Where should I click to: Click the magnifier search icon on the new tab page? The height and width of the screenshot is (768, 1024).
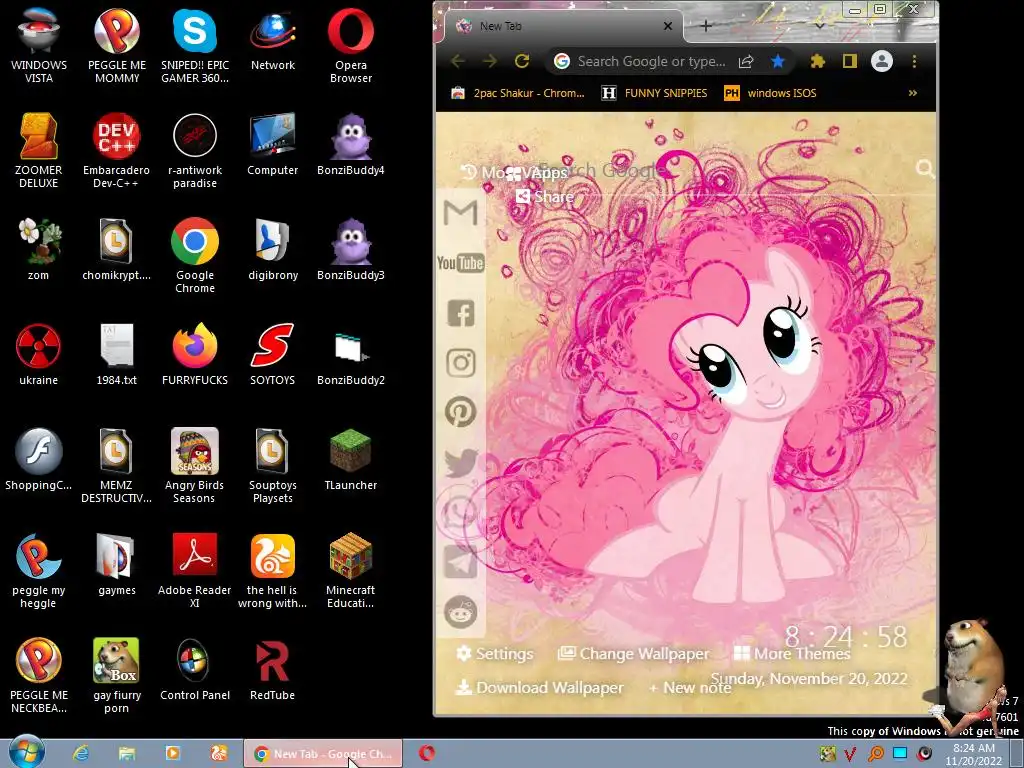click(924, 169)
